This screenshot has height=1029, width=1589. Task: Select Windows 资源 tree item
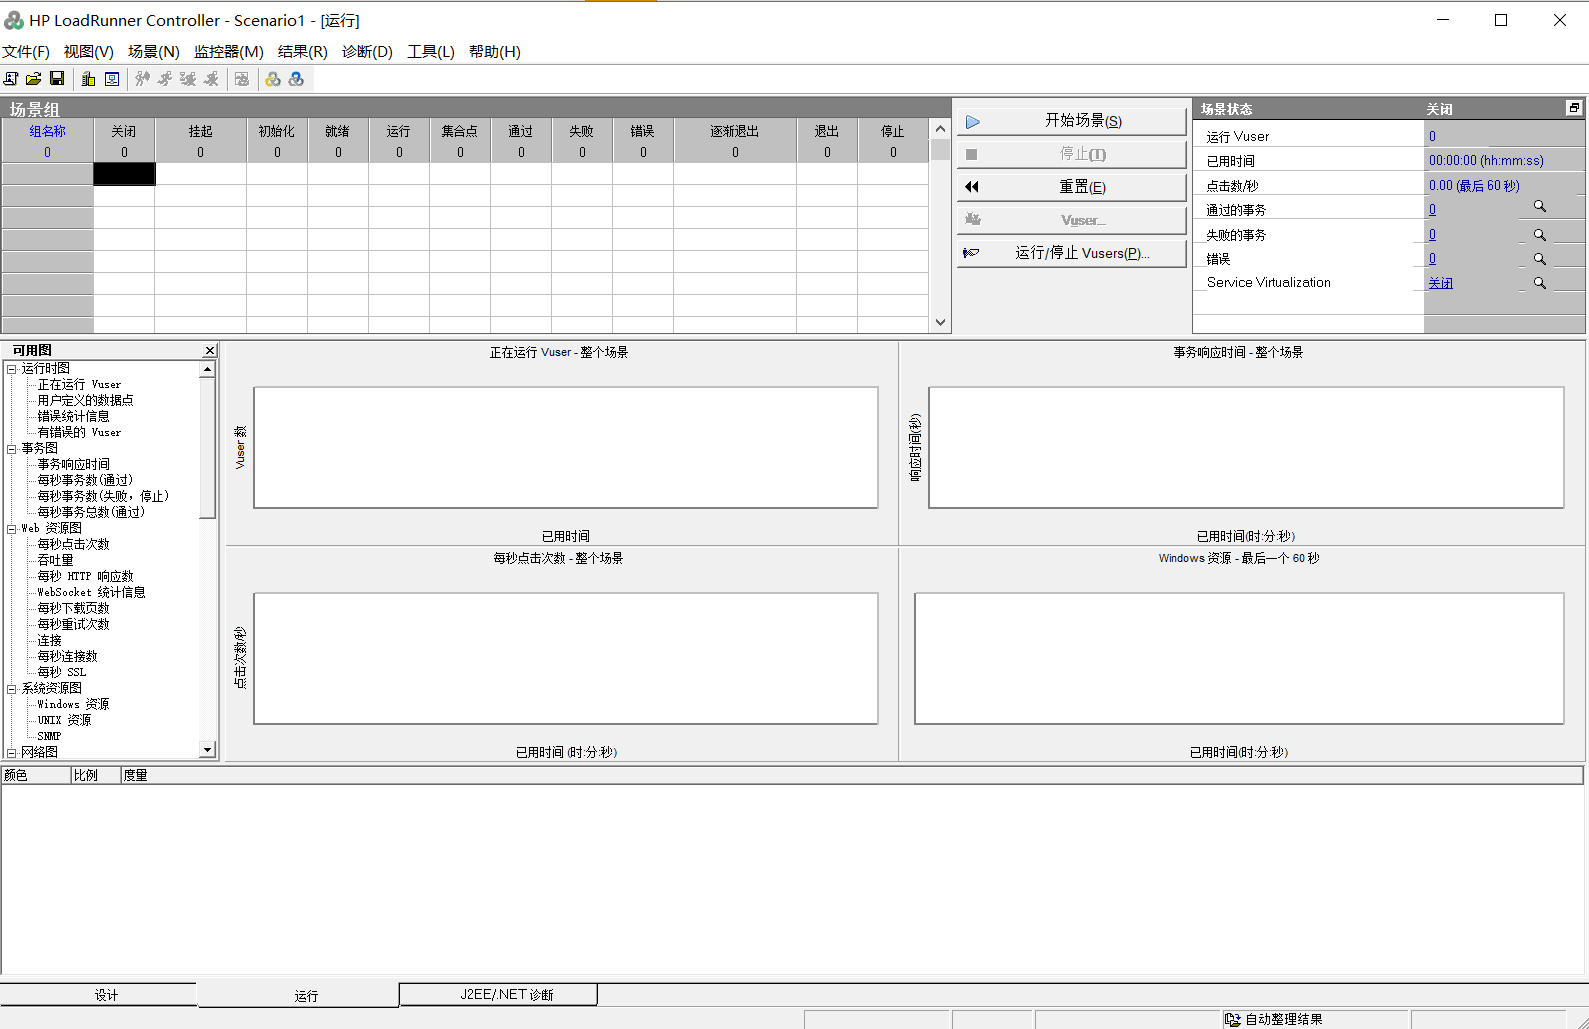73,705
